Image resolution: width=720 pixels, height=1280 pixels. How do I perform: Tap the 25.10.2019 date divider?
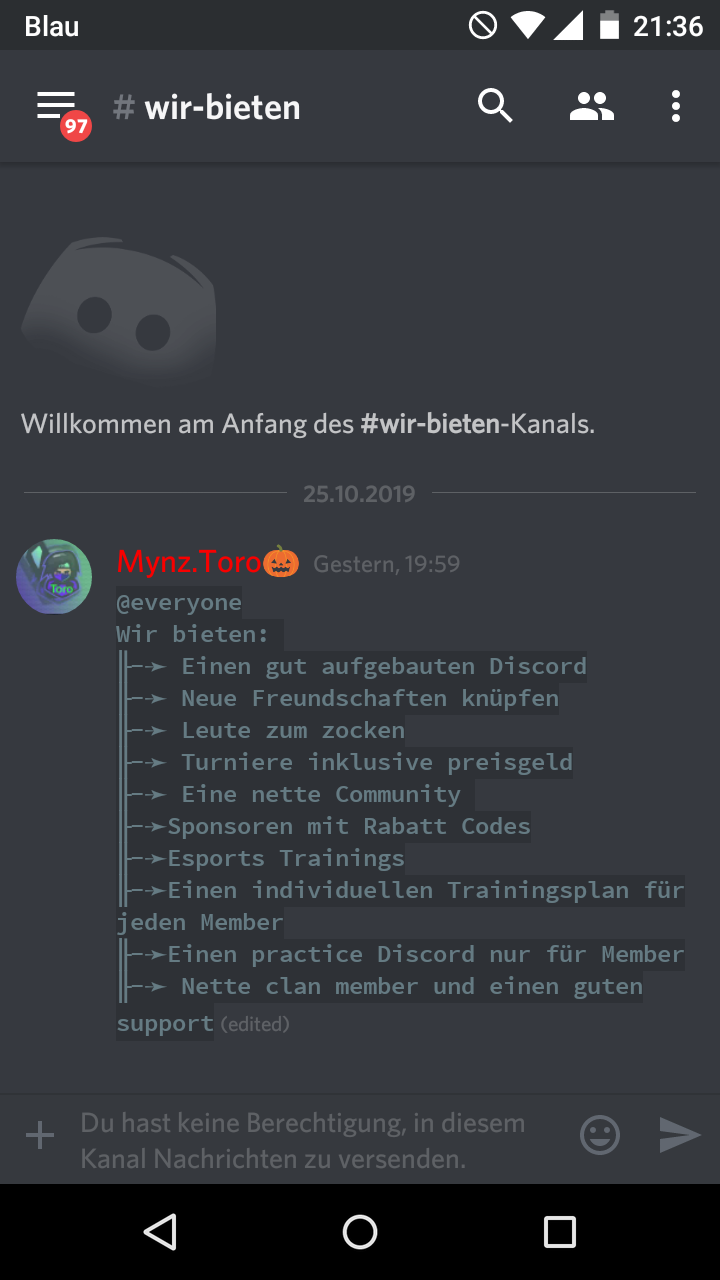359,493
